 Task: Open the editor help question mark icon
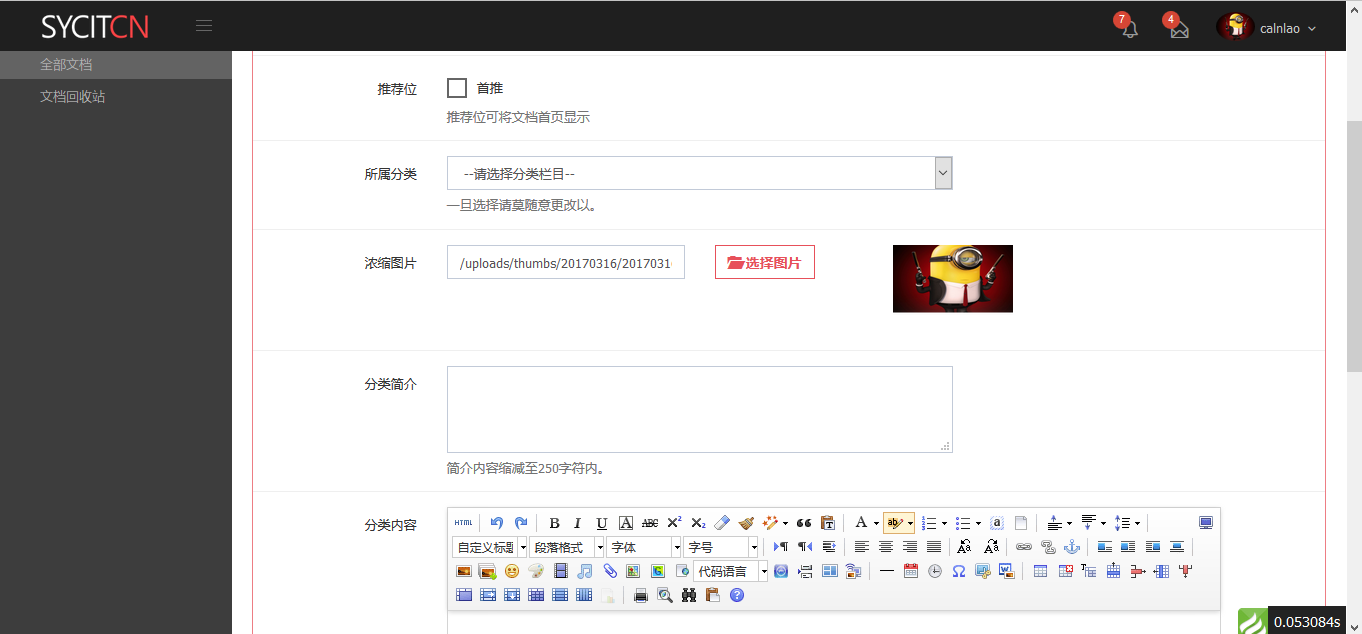(x=737, y=595)
